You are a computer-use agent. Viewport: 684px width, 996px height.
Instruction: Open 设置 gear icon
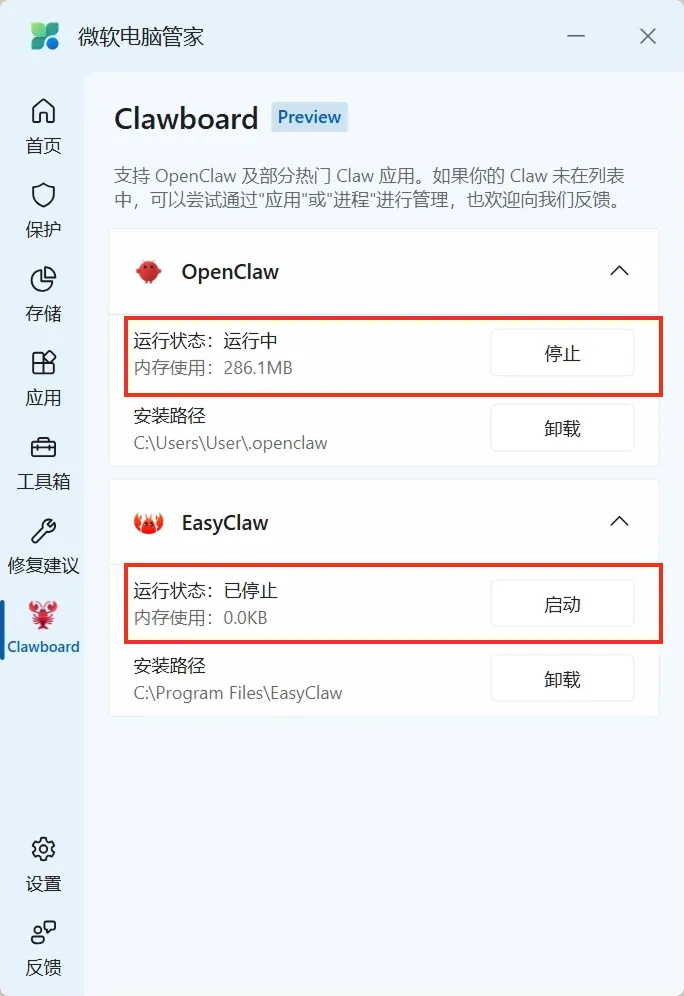click(43, 849)
